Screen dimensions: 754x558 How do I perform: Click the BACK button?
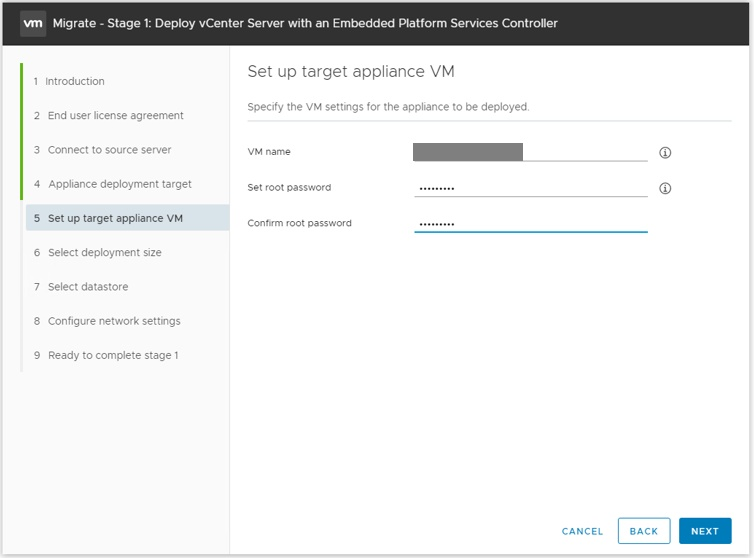point(644,531)
